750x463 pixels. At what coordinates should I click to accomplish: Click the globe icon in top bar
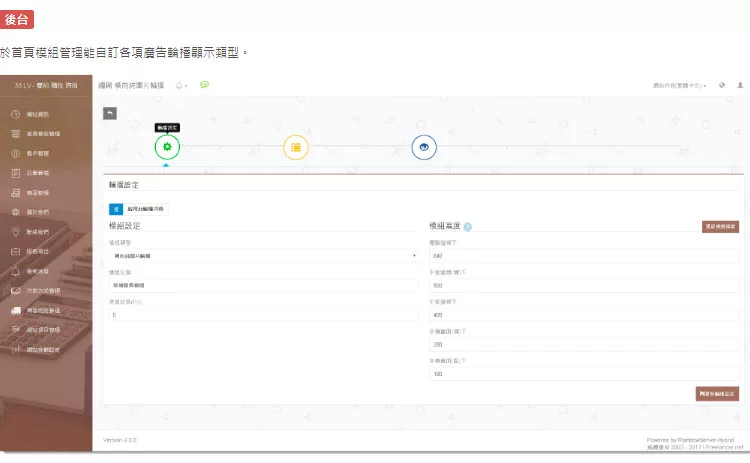722,85
